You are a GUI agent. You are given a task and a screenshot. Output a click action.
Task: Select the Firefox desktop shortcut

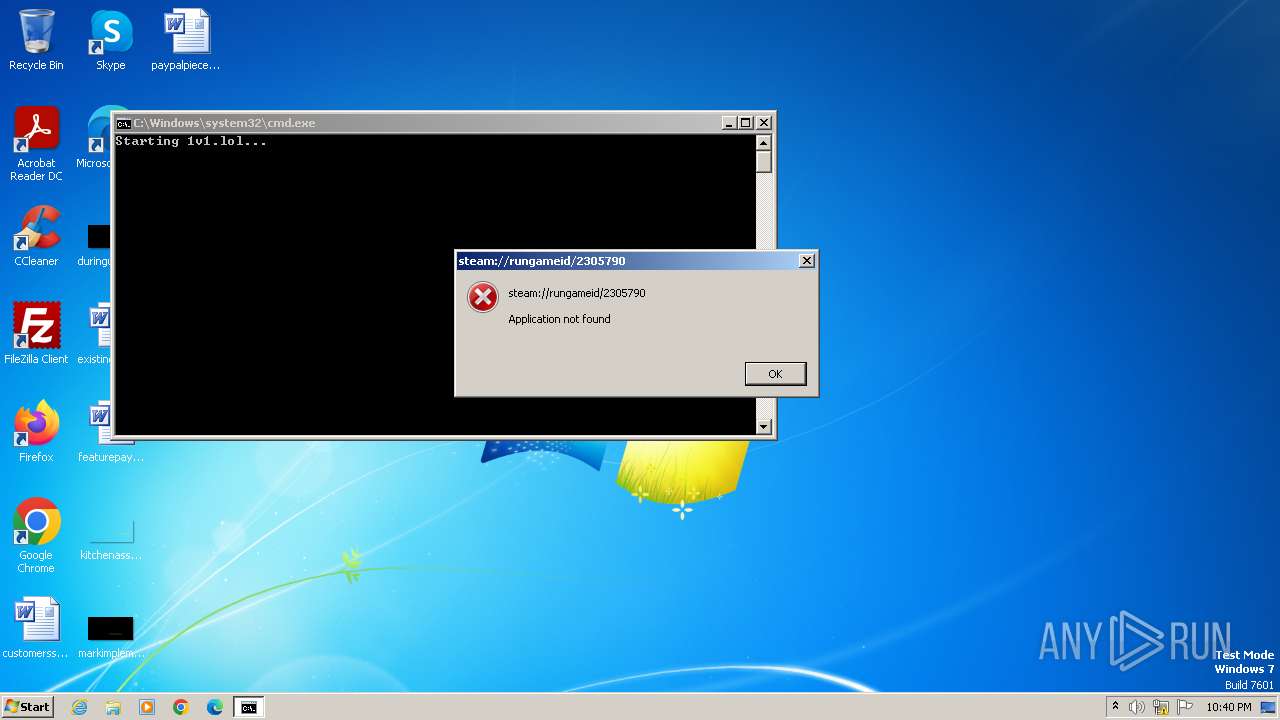37,431
